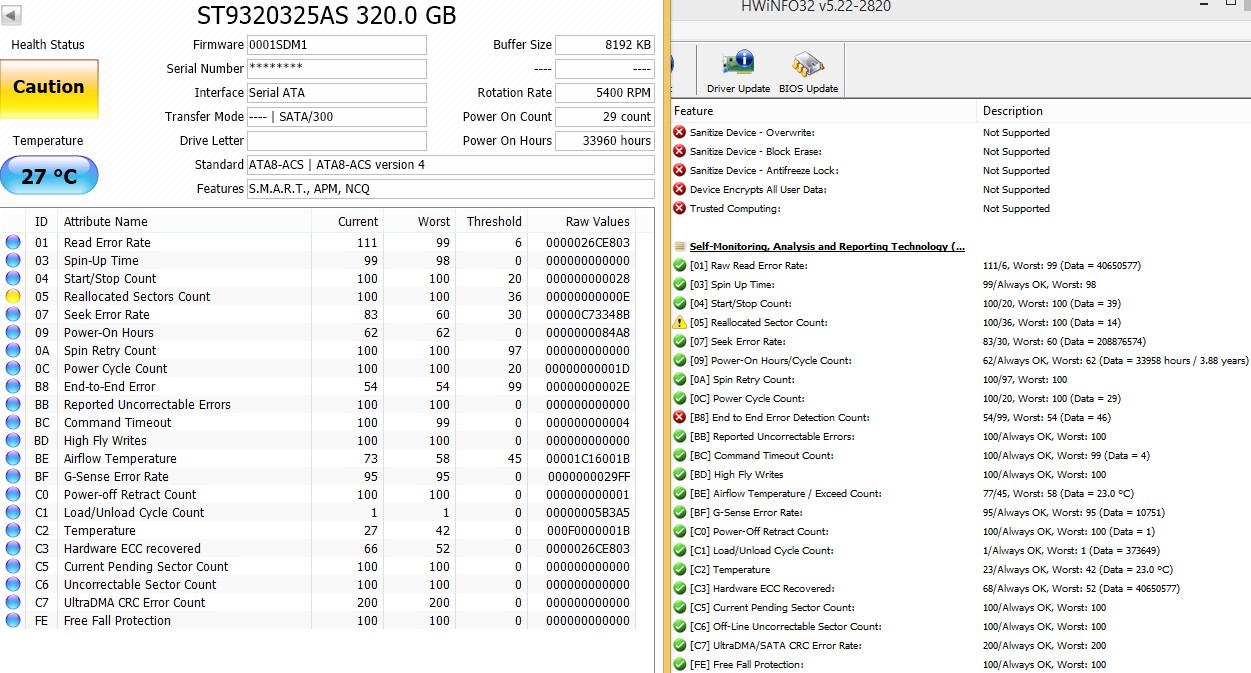Screen dimensions: 1251x673
Task: Select the Power-On Hours attribute row
Action: click(x=108, y=333)
